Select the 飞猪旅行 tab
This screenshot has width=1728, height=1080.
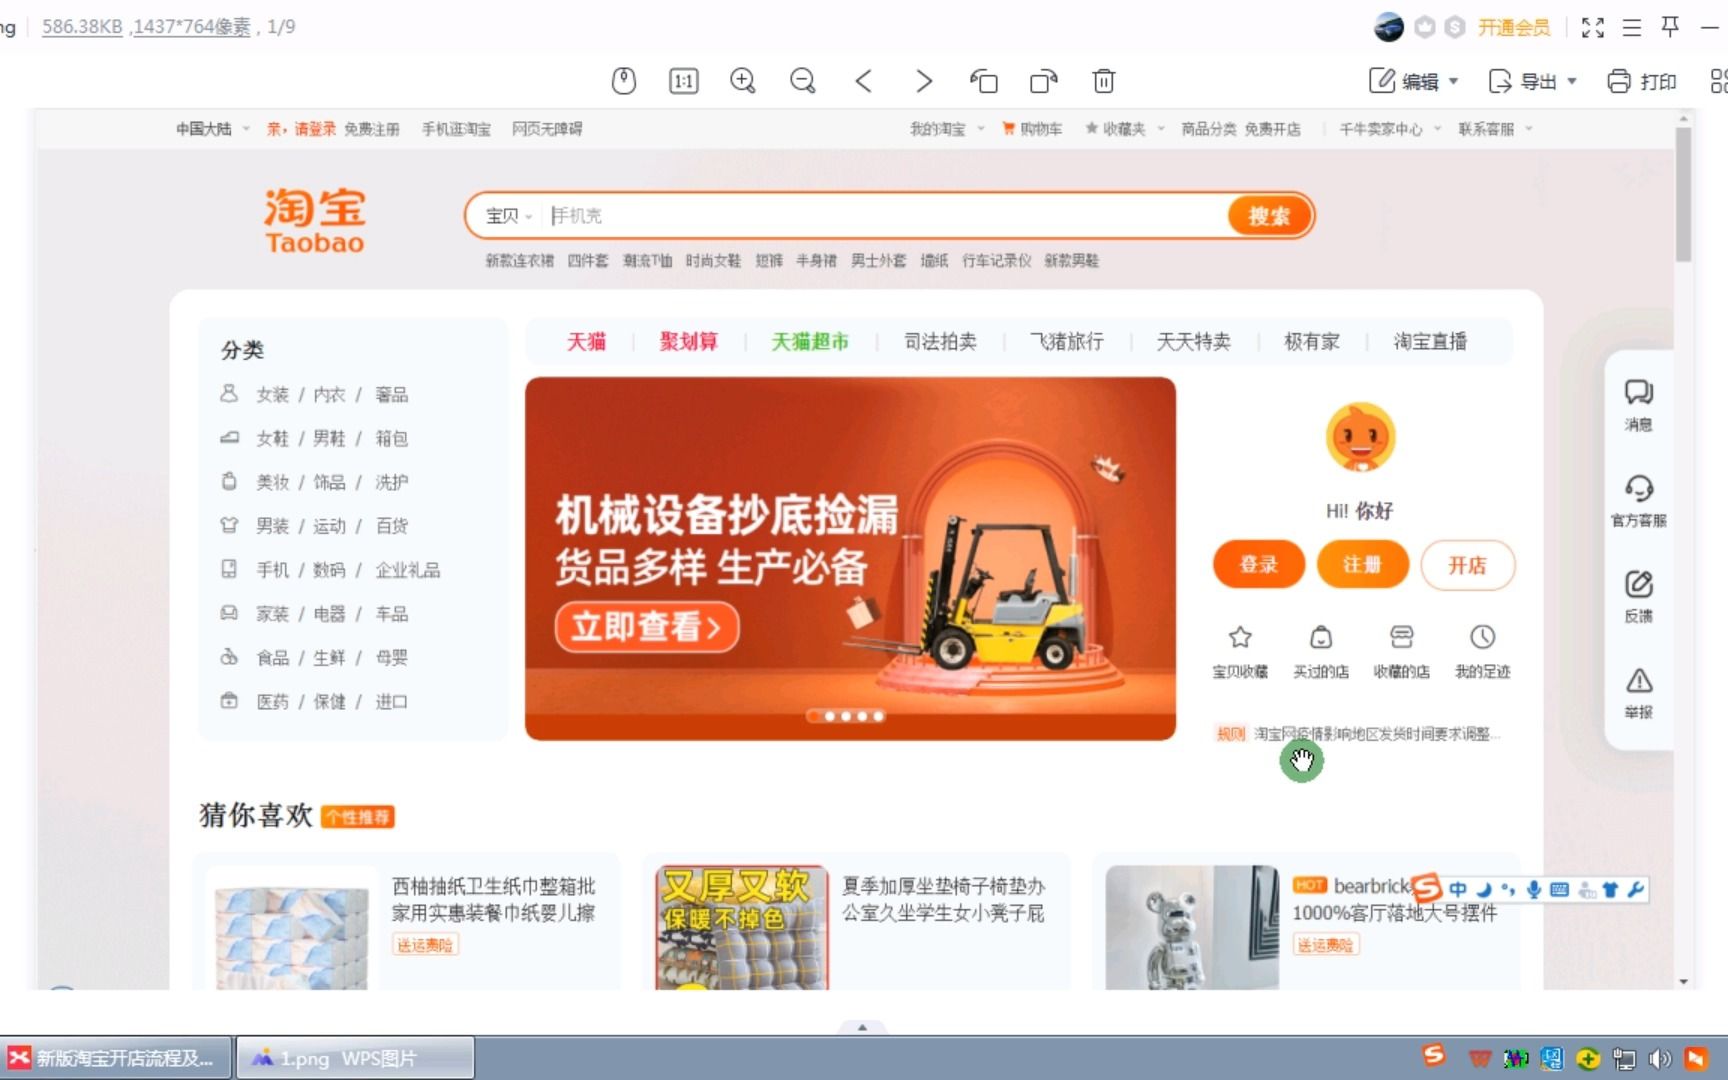[x=1067, y=342]
